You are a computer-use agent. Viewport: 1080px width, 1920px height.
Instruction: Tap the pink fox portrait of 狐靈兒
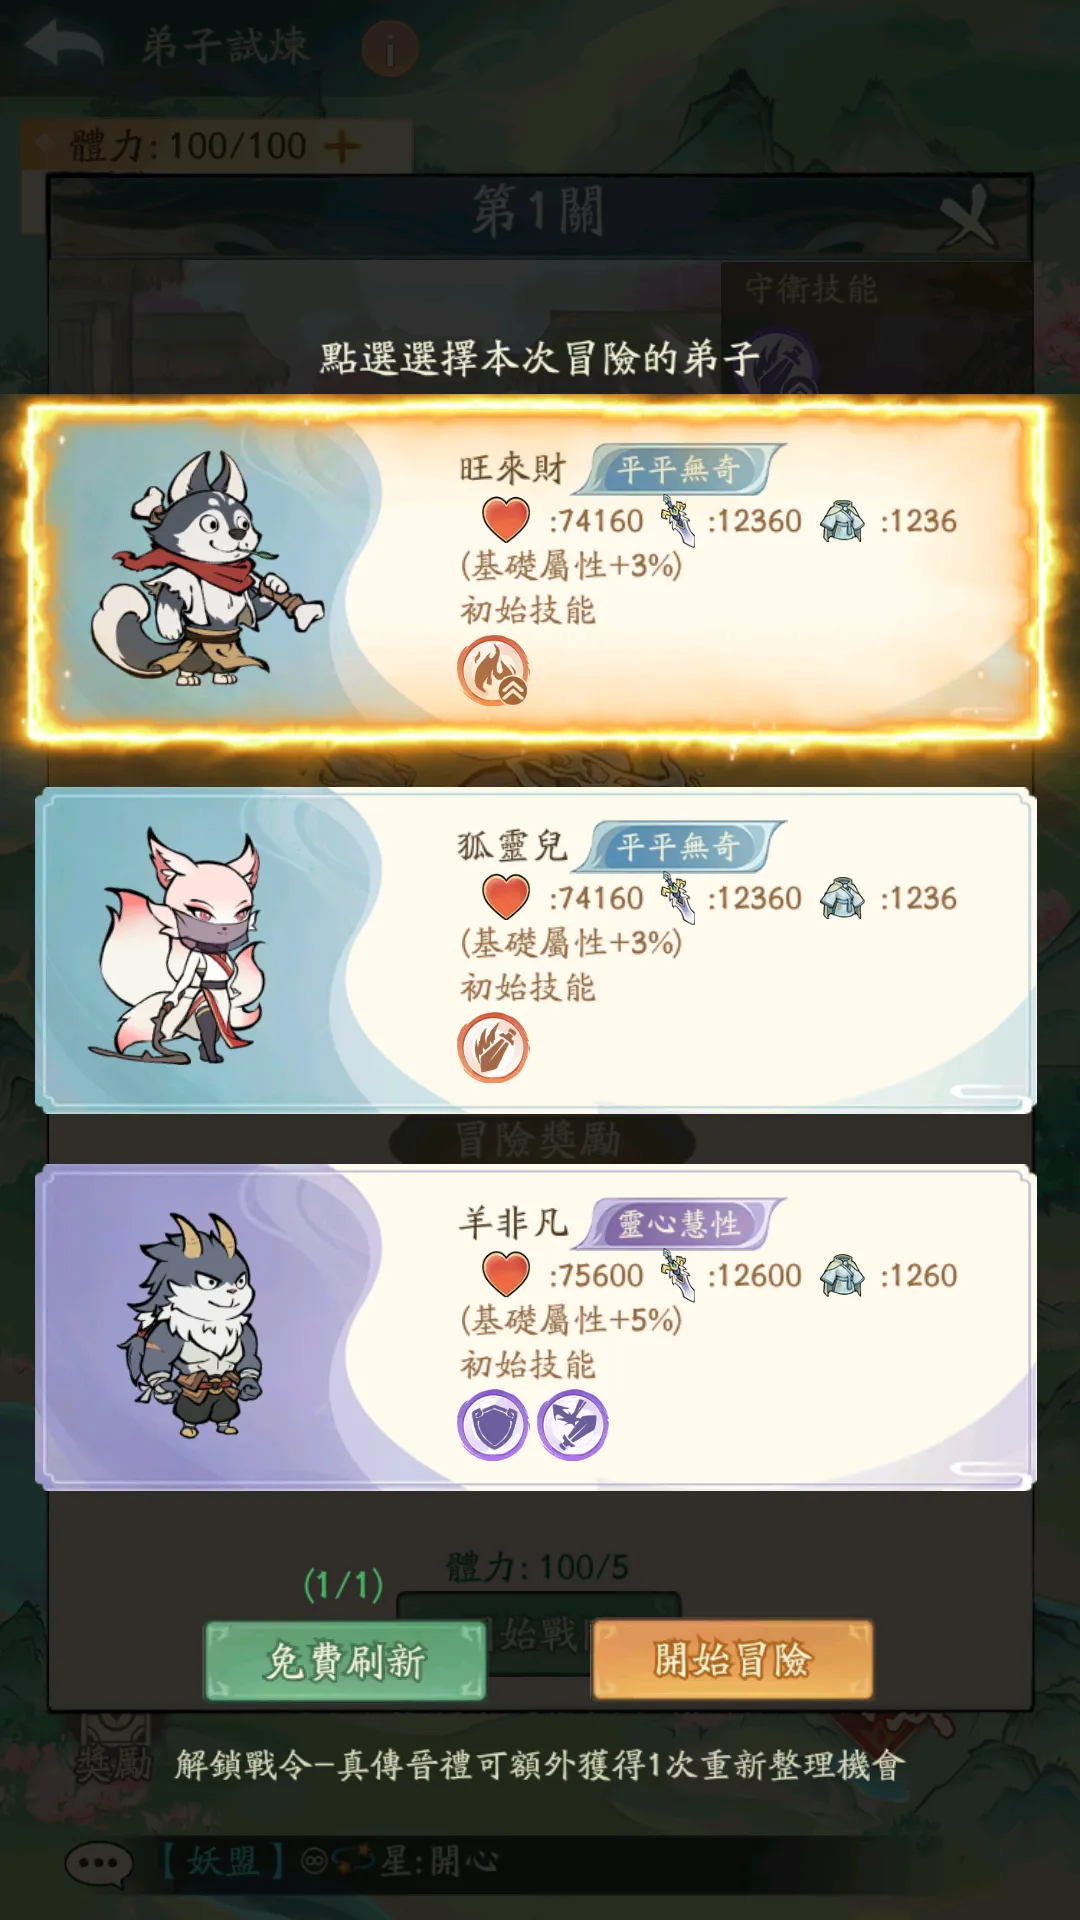(x=182, y=945)
